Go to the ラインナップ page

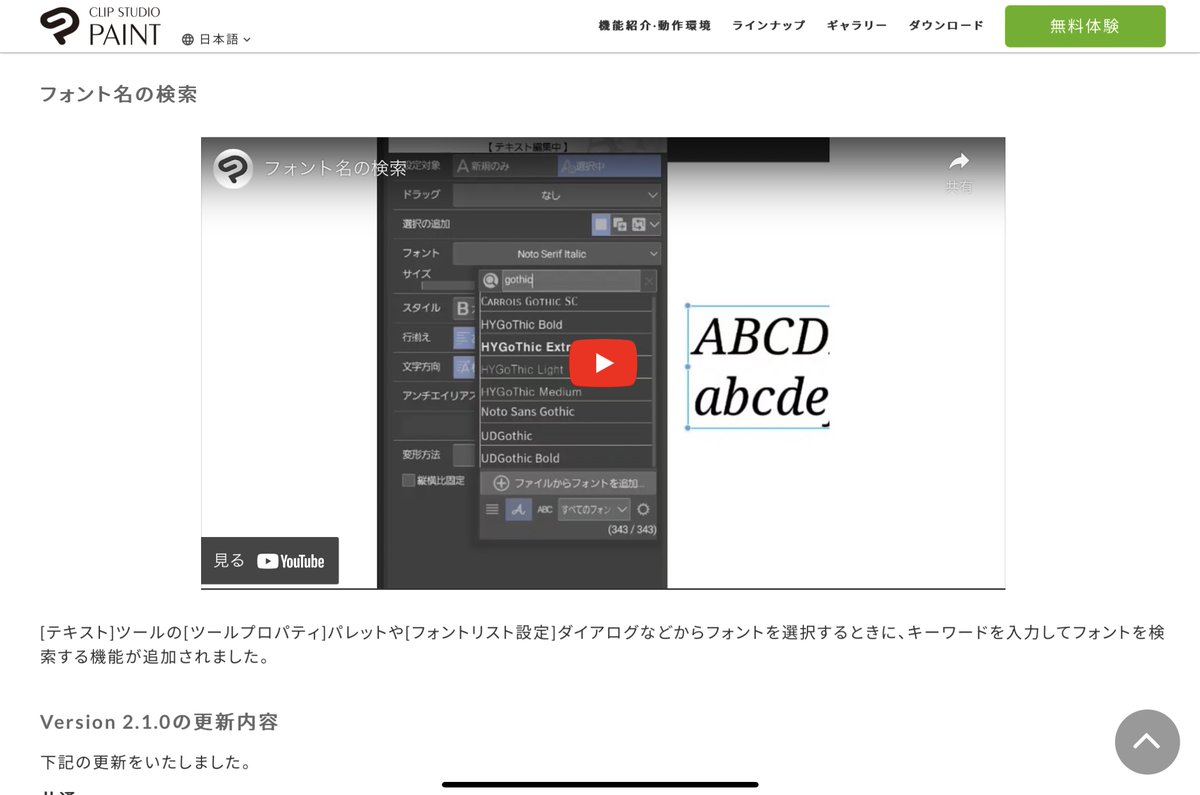[769, 26]
